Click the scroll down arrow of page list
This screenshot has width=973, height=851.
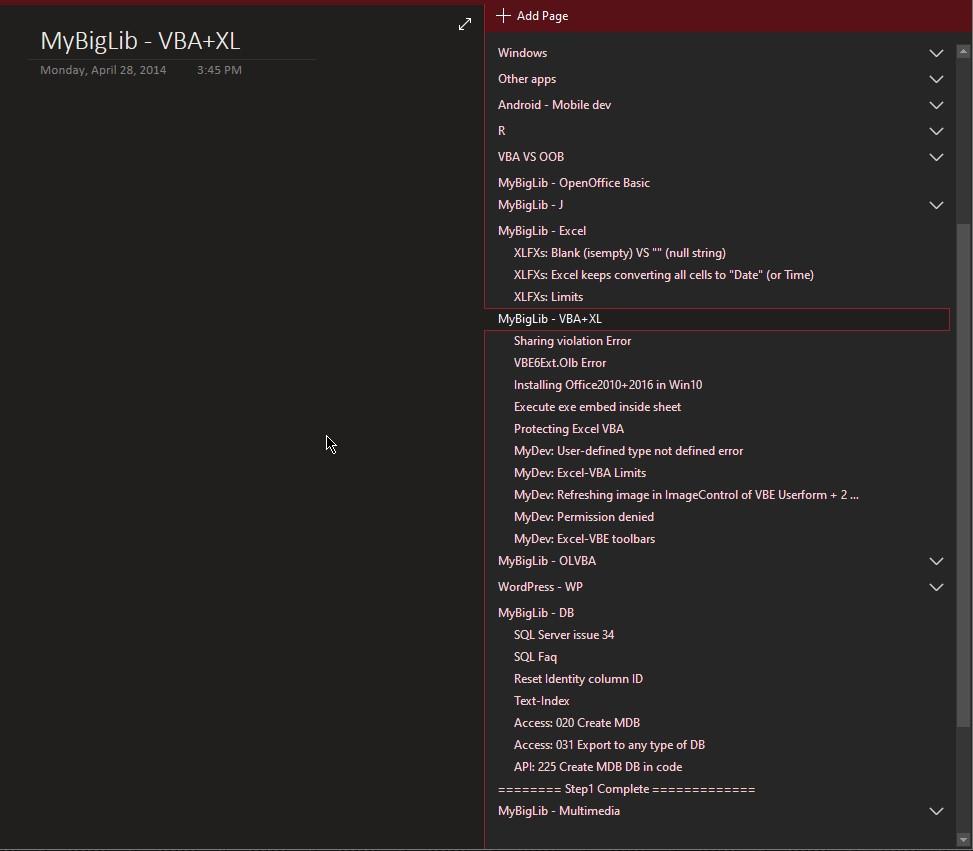pyautogui.click(x=964, y=840)
